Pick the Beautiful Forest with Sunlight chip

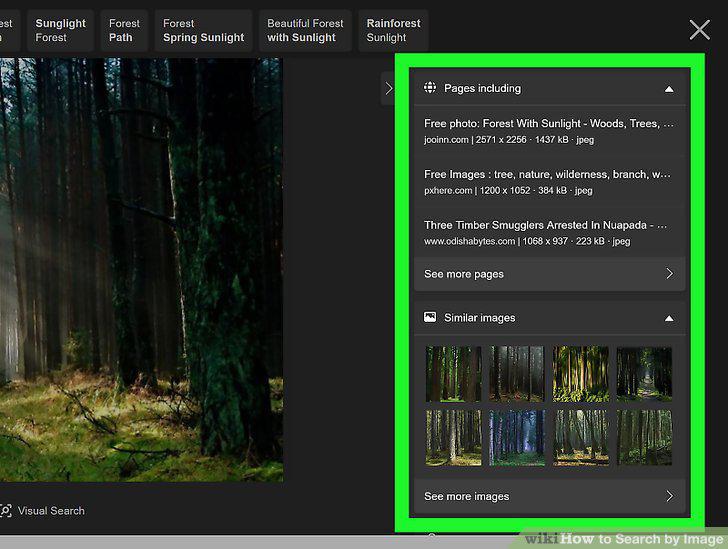coord(305,30)
